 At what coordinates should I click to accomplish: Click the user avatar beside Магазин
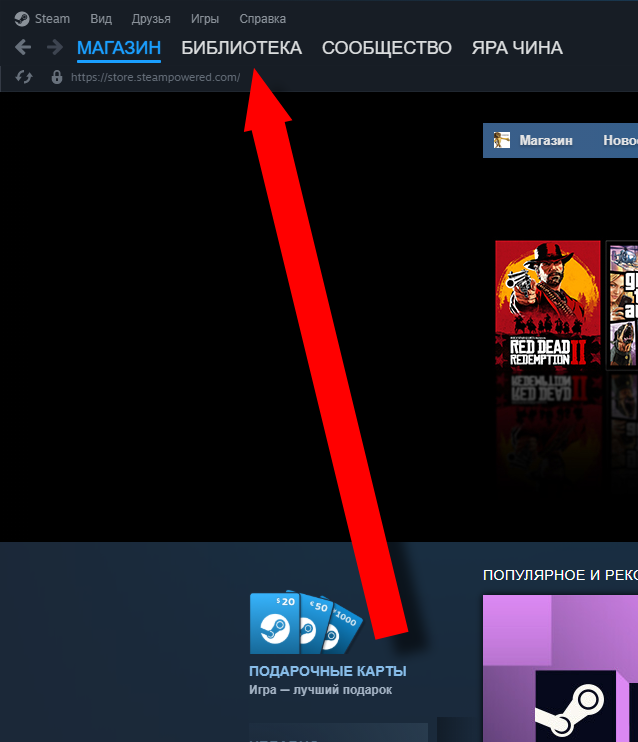point(502,141)
